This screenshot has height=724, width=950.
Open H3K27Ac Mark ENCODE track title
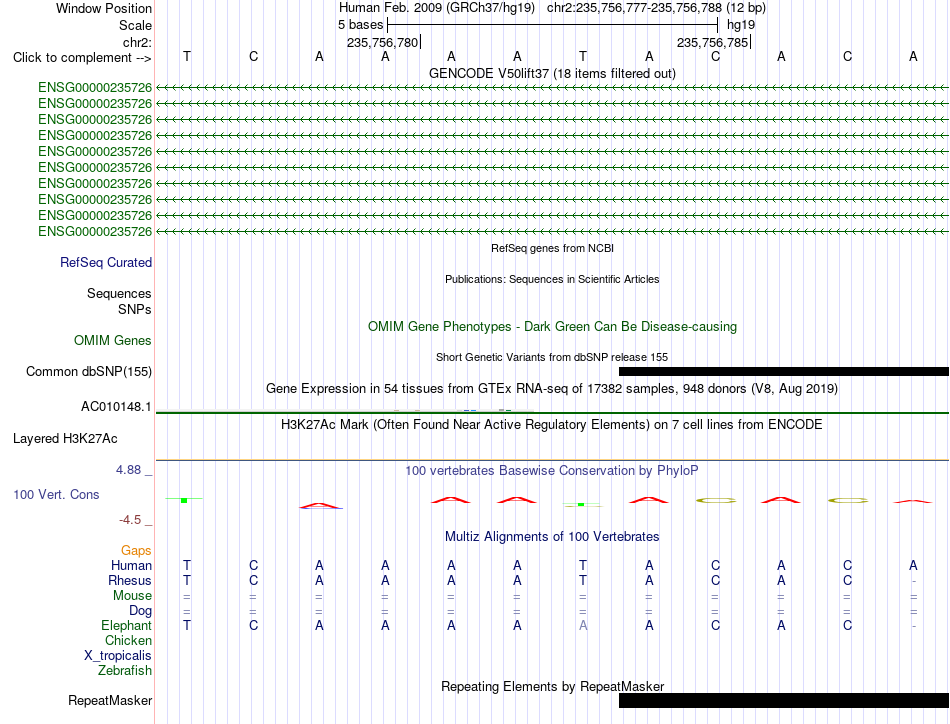pyautogui.click(x=552, y=425)
